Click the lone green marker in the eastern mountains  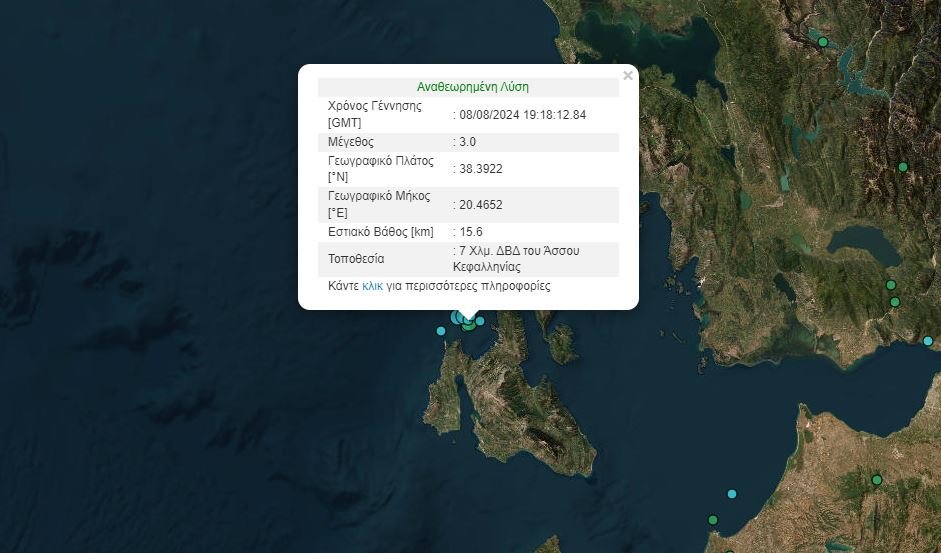(903, 166)
